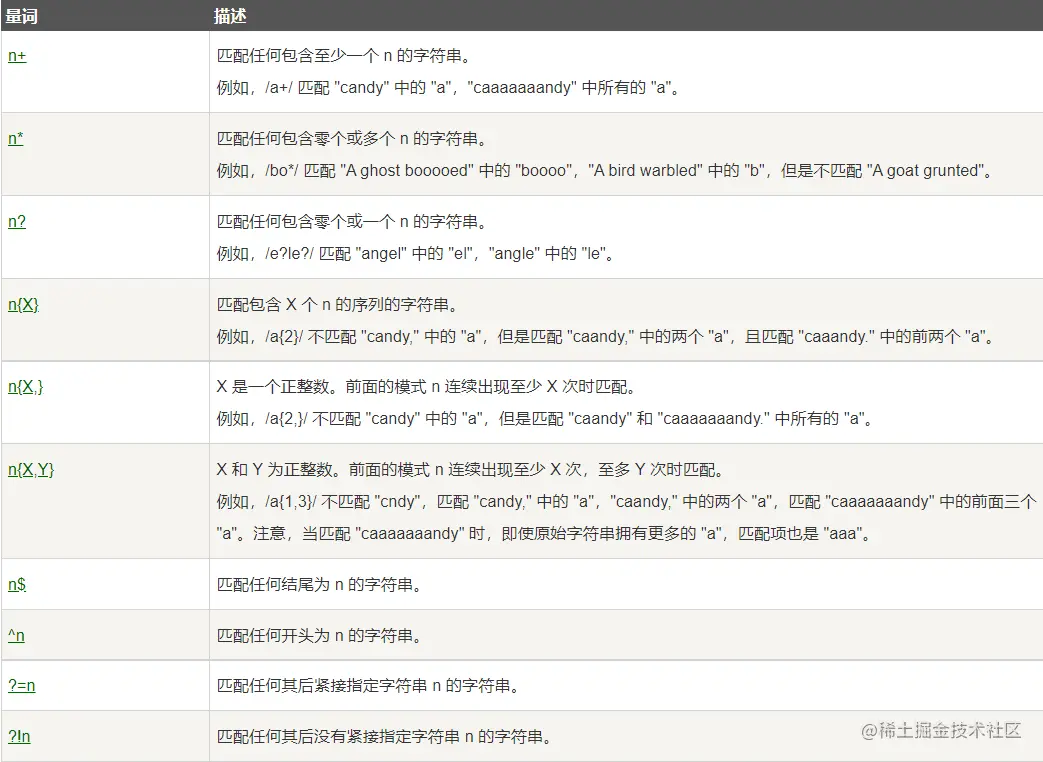The width and height of the screenshot is (1043, 762).
Task: Click the /a{1,3}/ cndy example line
Action: coord(627,501)
